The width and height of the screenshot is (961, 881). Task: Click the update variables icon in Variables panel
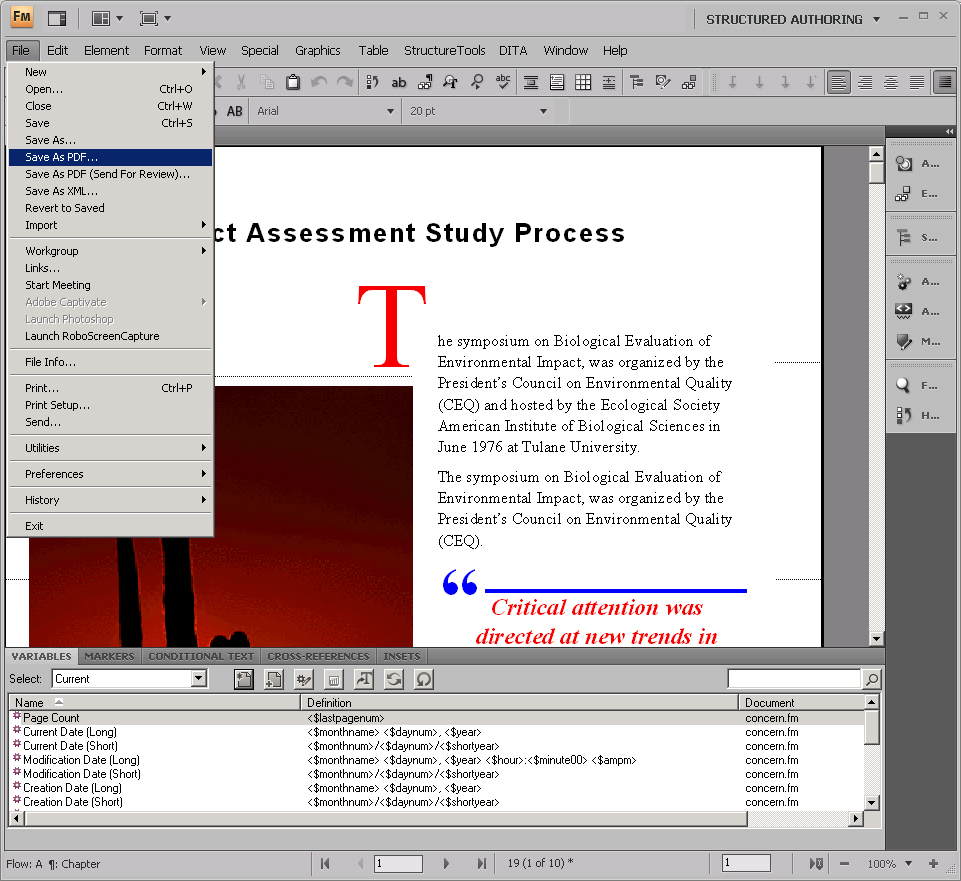392,679
